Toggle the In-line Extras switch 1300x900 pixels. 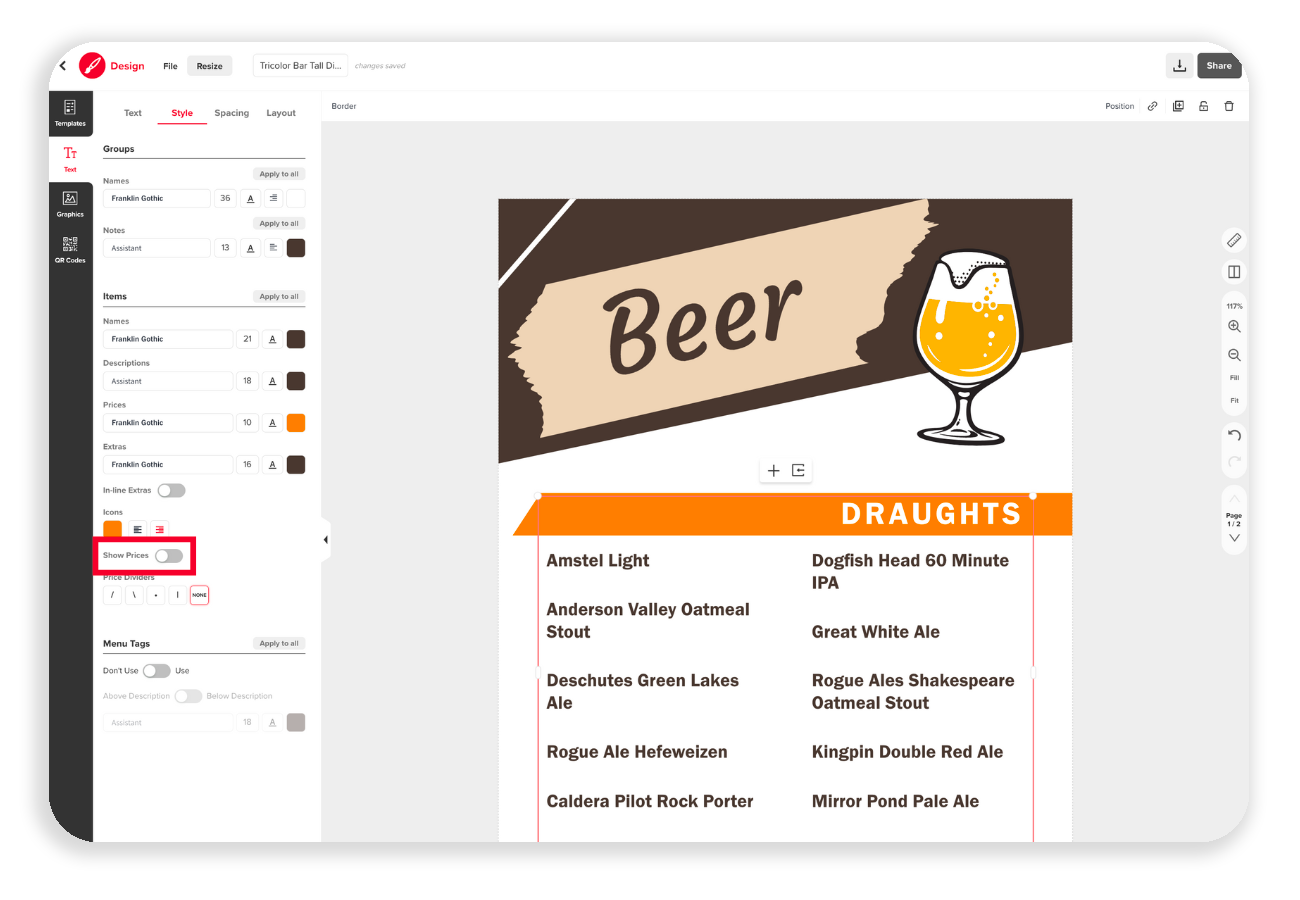pyautogui.click(x=171, y=490)
